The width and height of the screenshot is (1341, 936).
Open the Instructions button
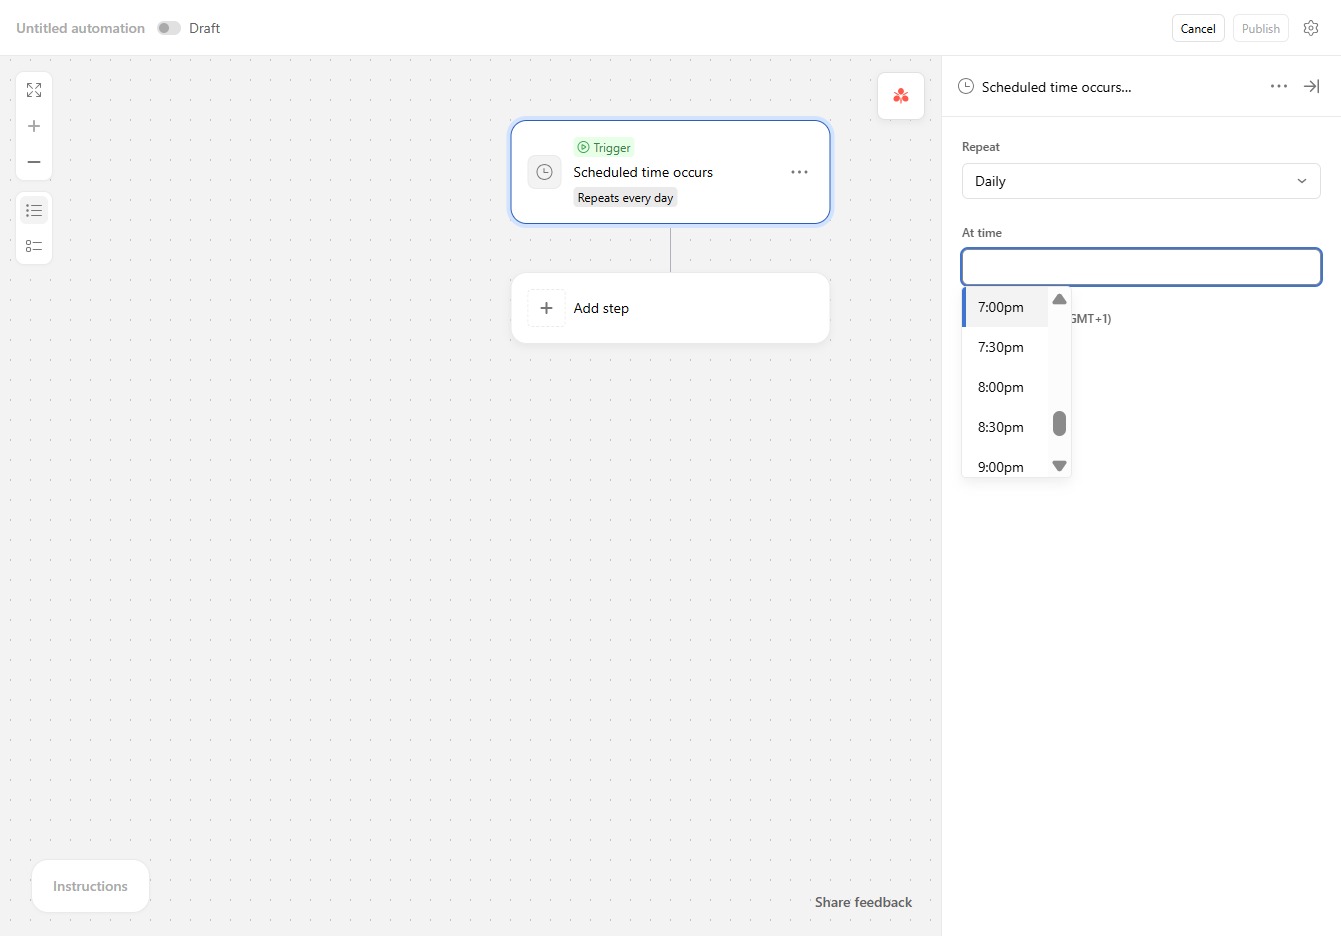(90, 886)
